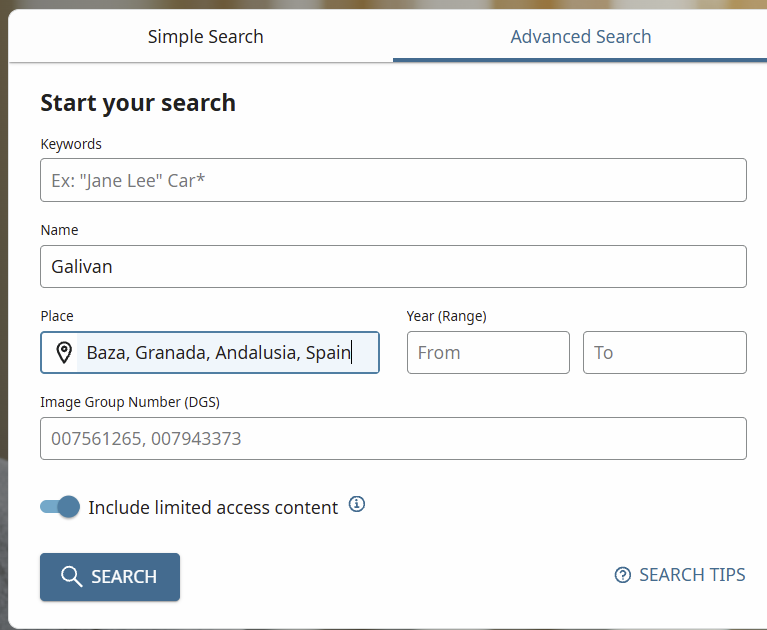The image size is (767, 630).
Task: Click the Place field with Baza, Granada
Action: 210,353
